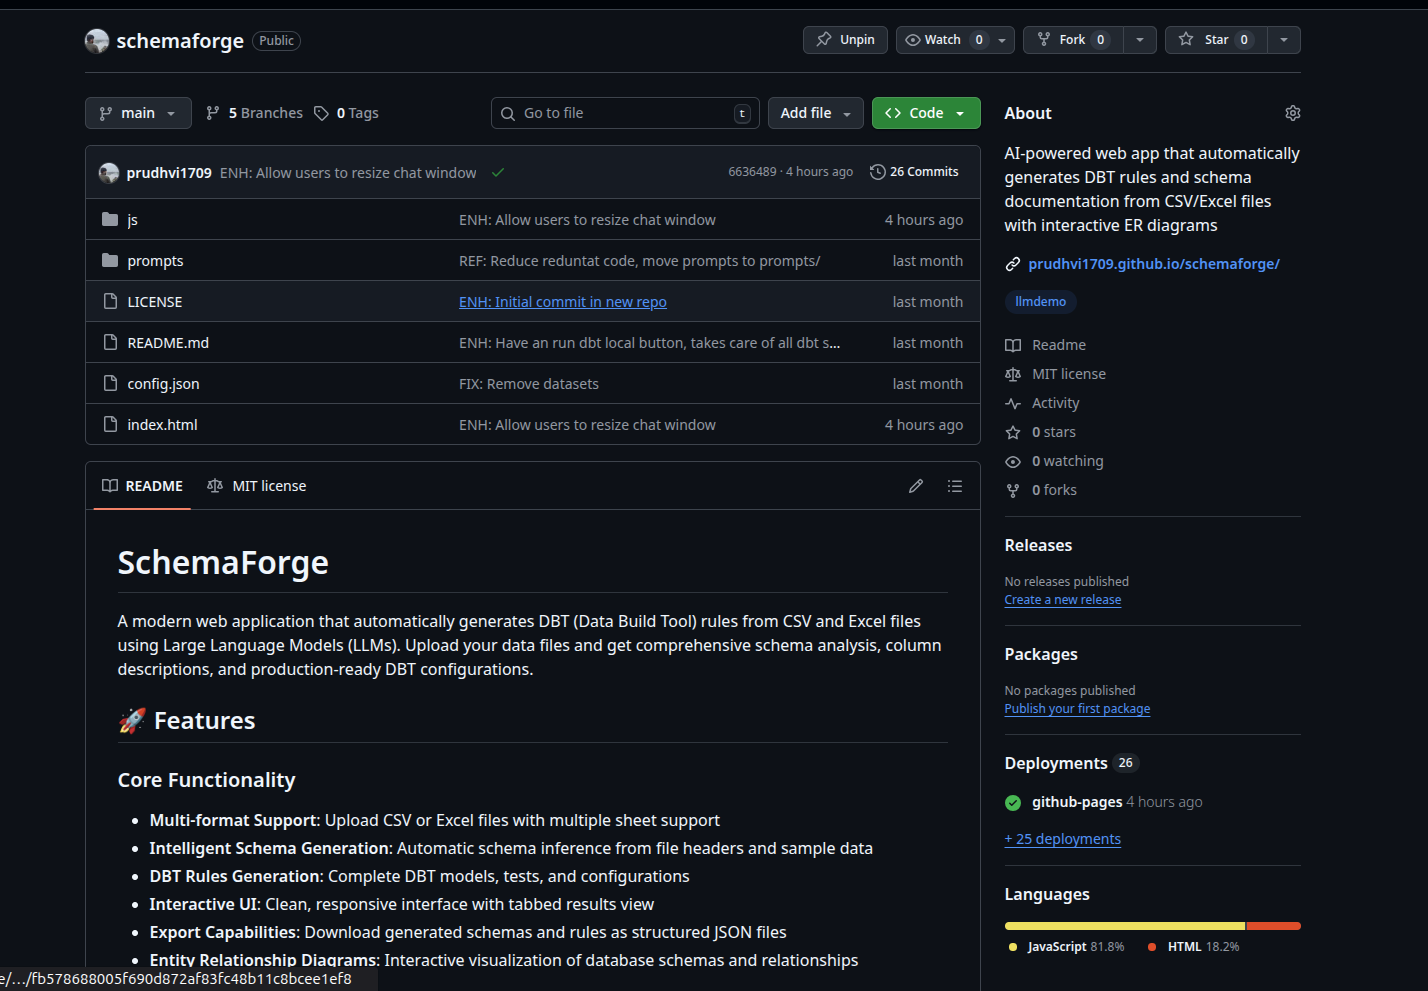Open the green Code dropdown

point(925,113)
